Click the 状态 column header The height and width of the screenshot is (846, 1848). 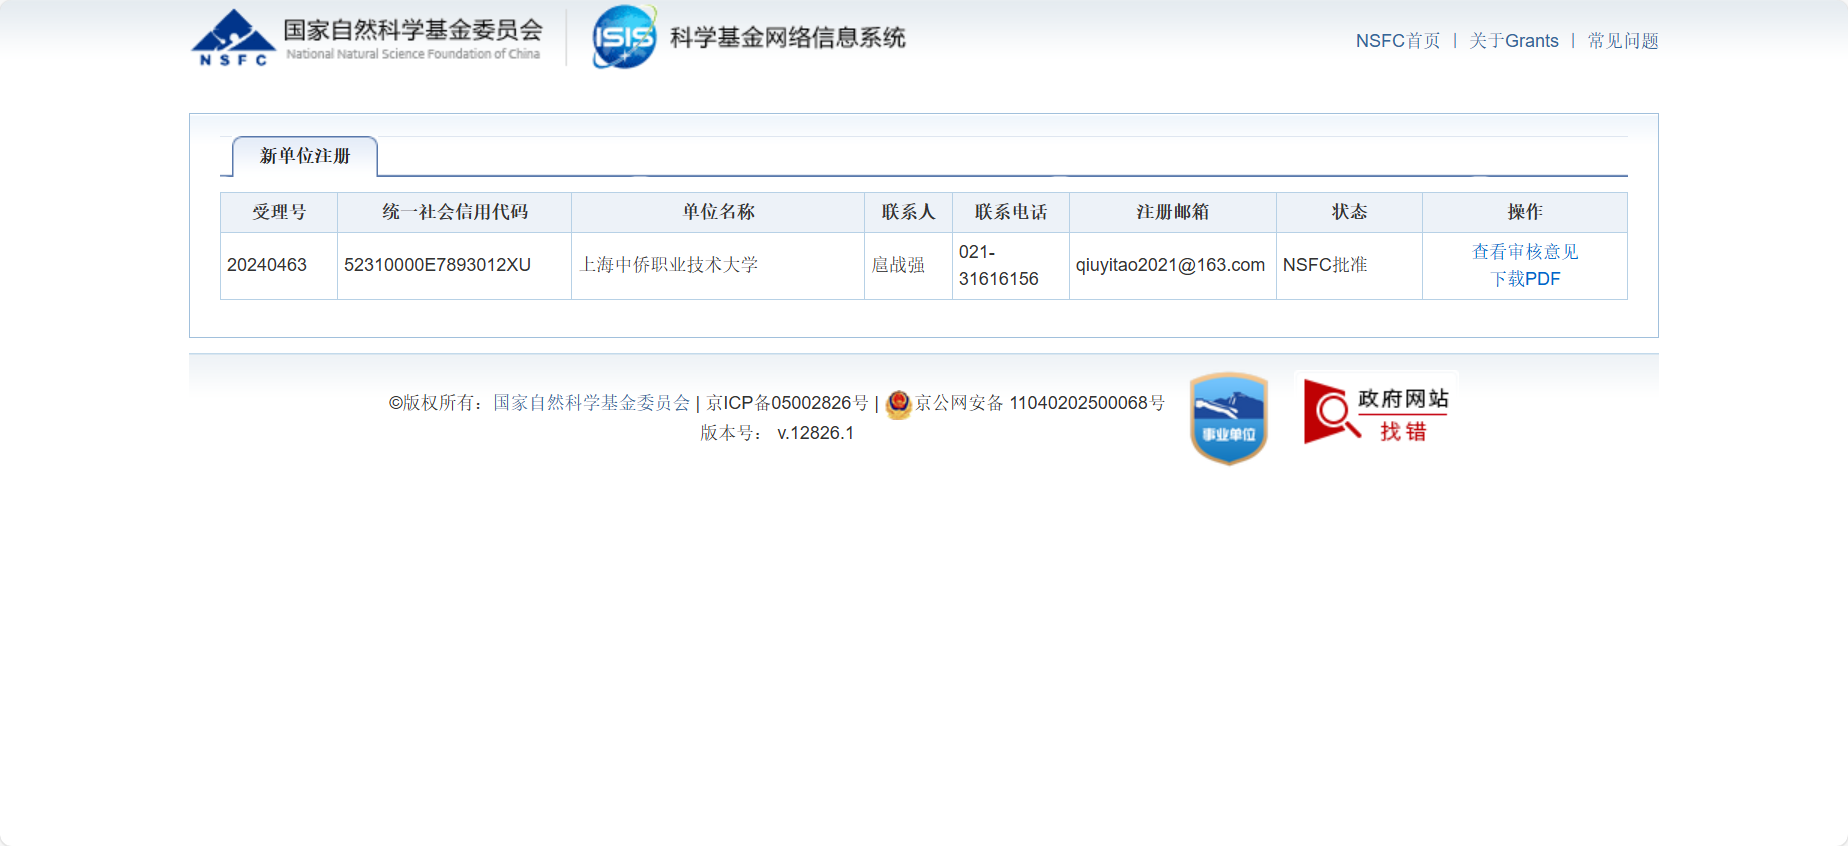click(x=1349, y=212)
